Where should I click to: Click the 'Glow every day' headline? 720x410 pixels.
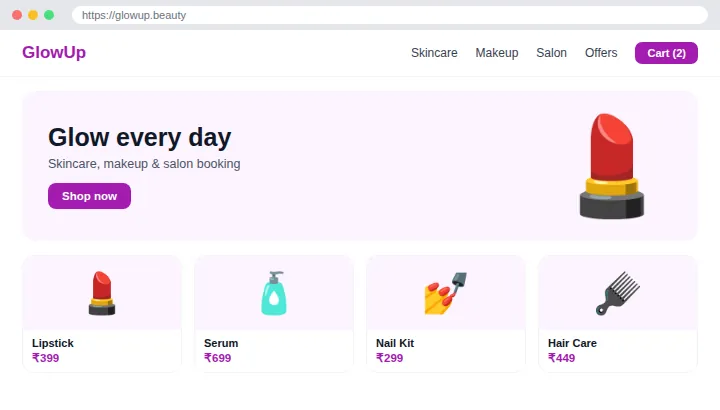coord(140,137)
